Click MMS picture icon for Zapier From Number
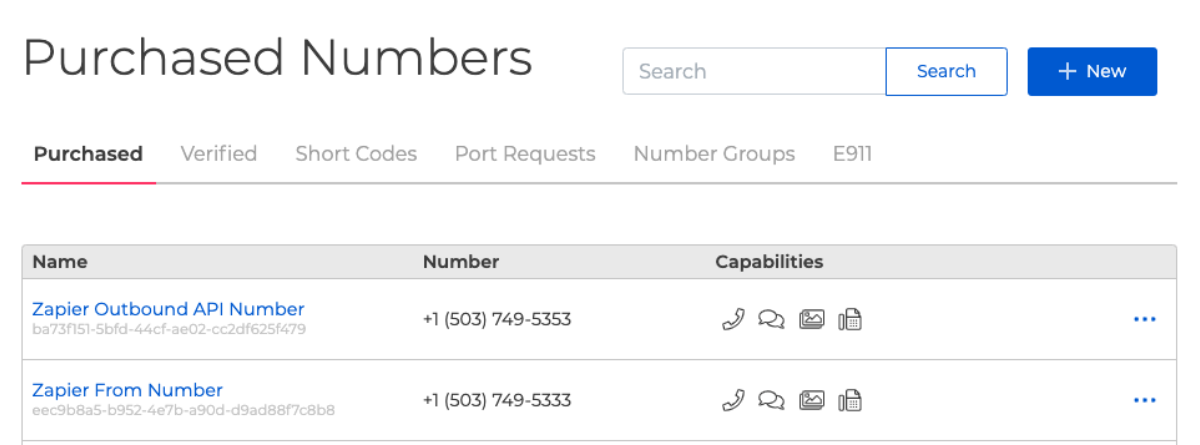This screenshot has width=1200, height=445. pyautogui.click(x=811, y=400)
